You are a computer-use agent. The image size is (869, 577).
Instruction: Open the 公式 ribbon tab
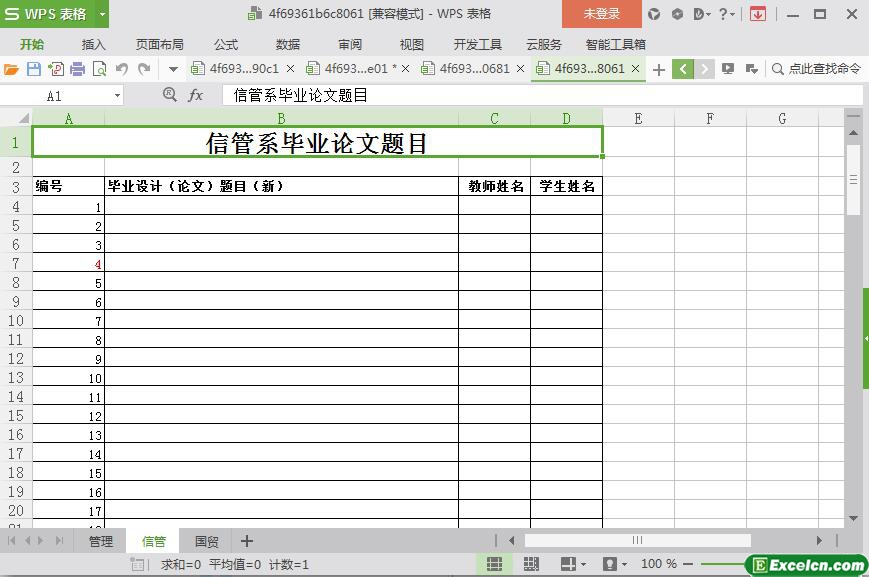coord(226,44)
